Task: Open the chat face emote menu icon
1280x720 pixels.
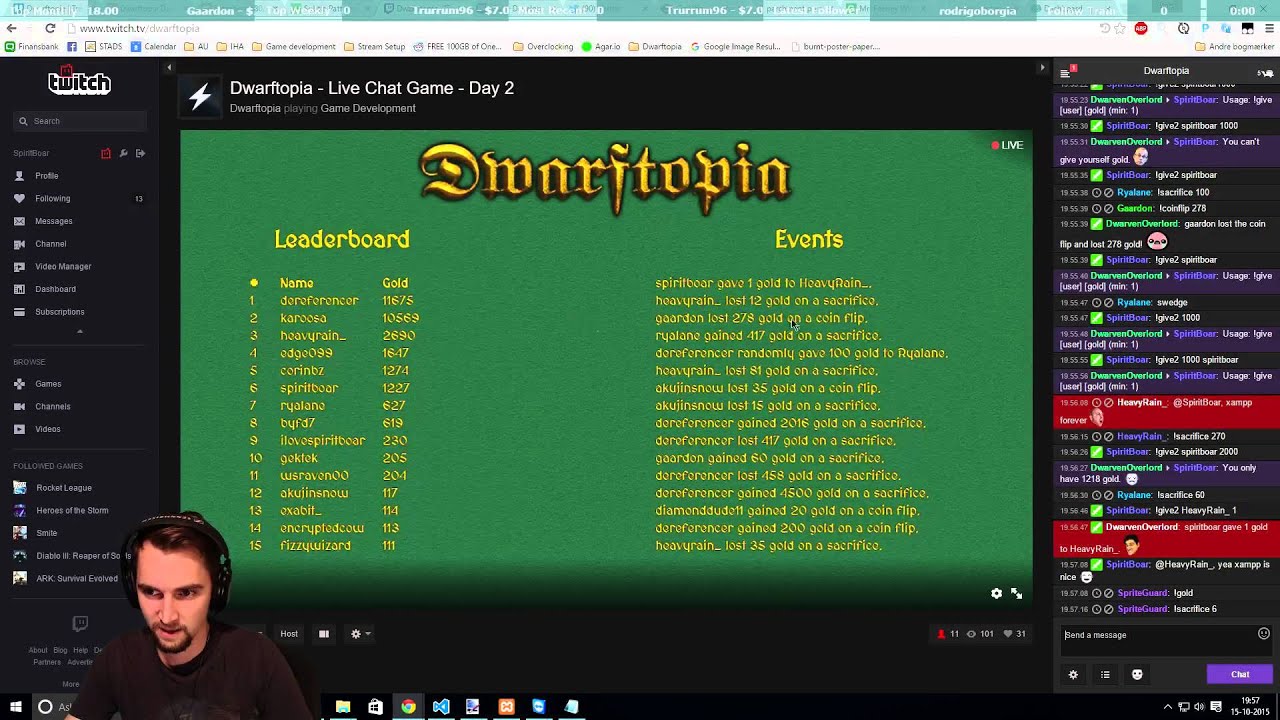Action: 1137,675
